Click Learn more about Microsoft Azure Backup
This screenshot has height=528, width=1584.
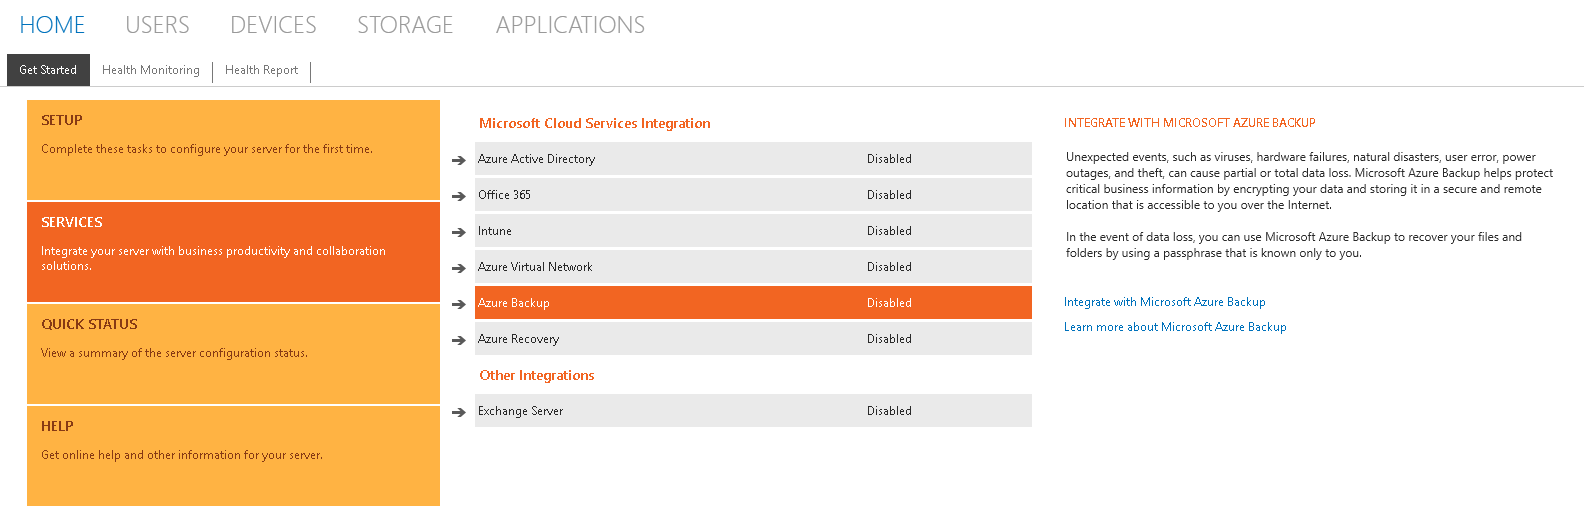click(x=1175, y=327)
